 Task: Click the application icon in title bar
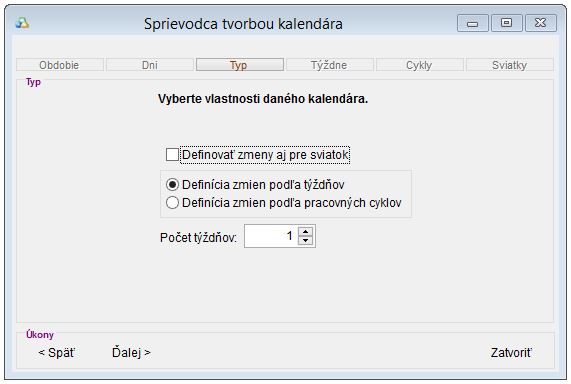22,24
